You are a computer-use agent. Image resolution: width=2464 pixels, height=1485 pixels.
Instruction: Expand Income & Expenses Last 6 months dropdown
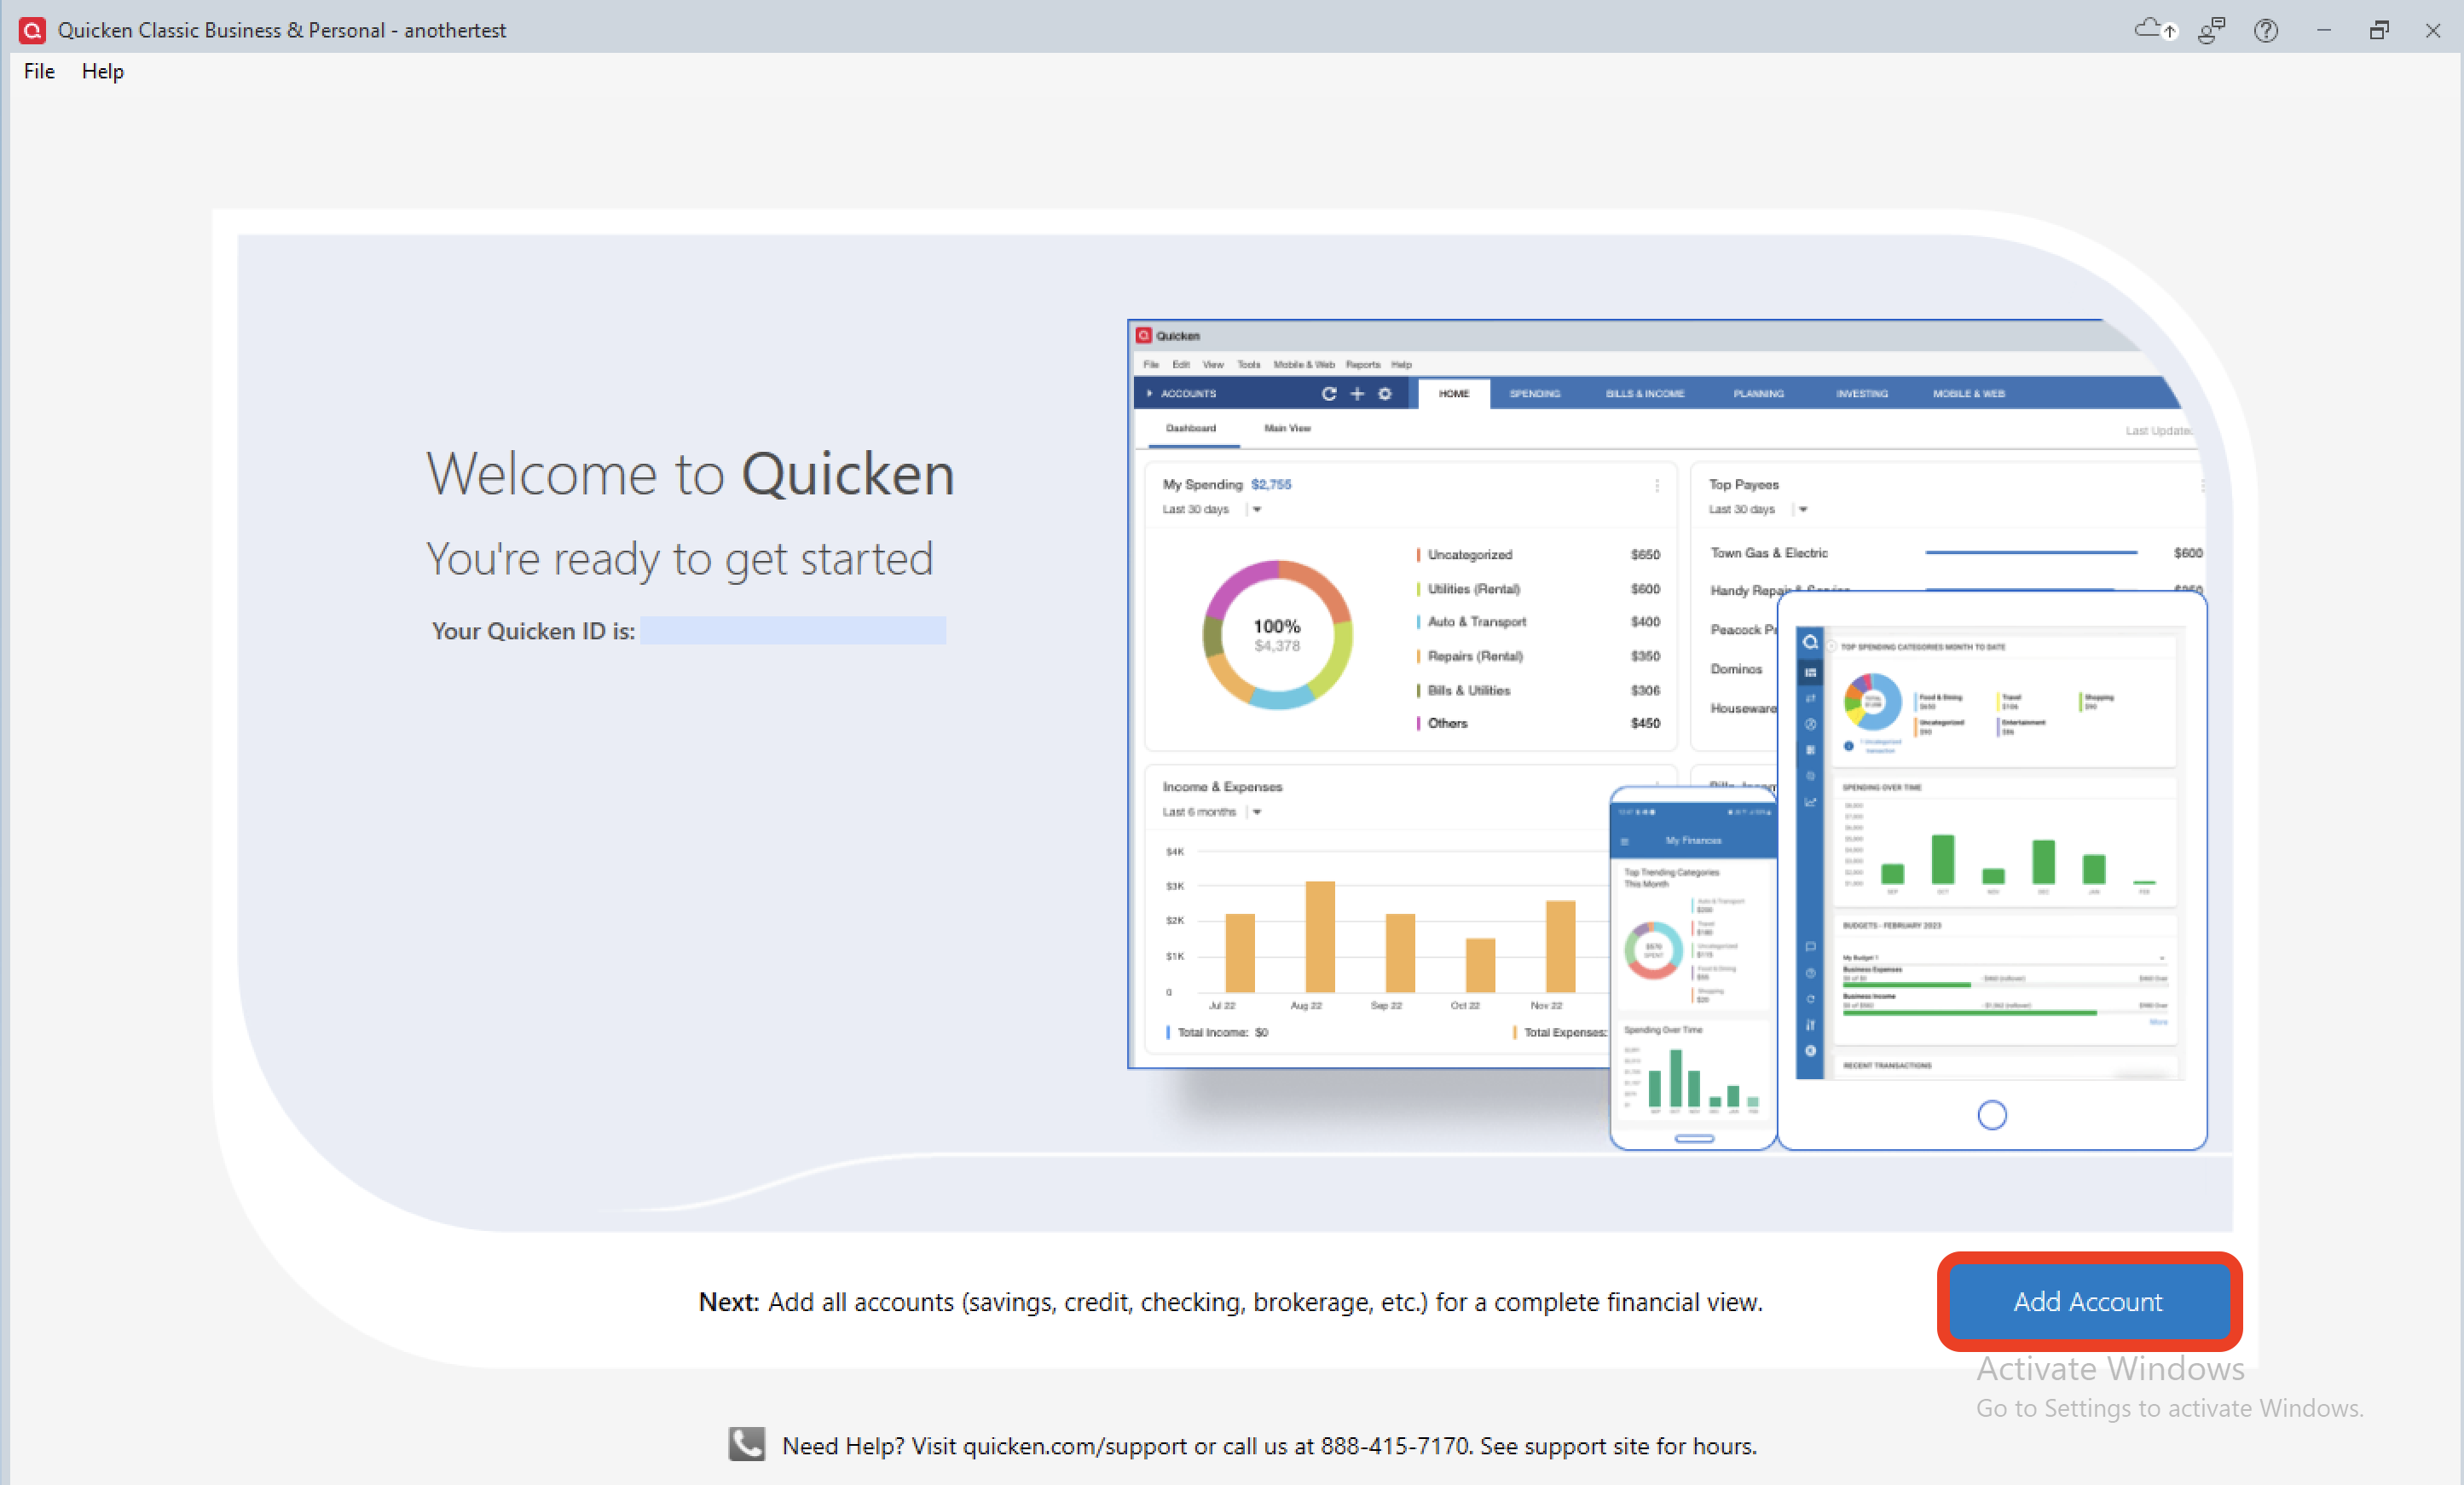tap(1257, 812)
